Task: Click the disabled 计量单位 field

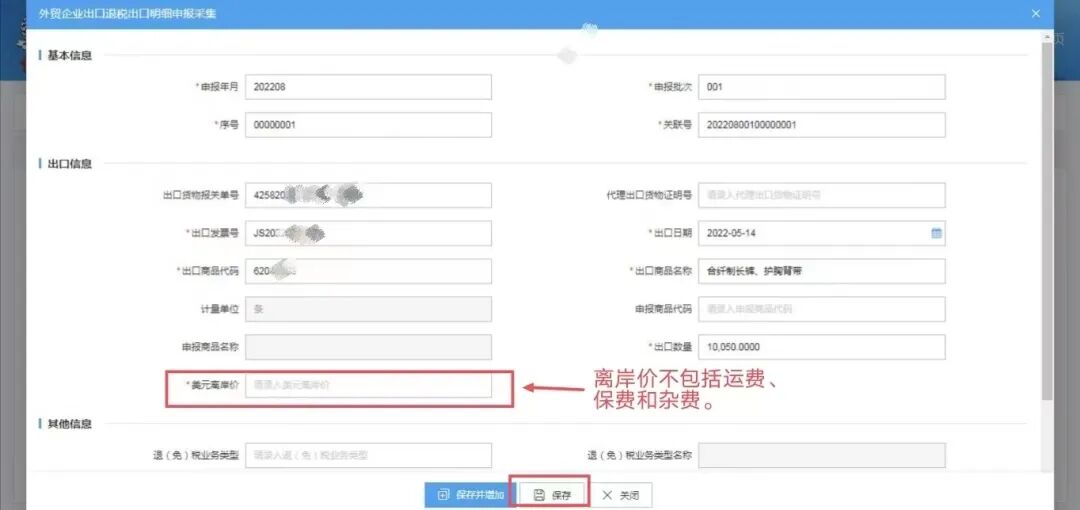Action: click(368, 309)
